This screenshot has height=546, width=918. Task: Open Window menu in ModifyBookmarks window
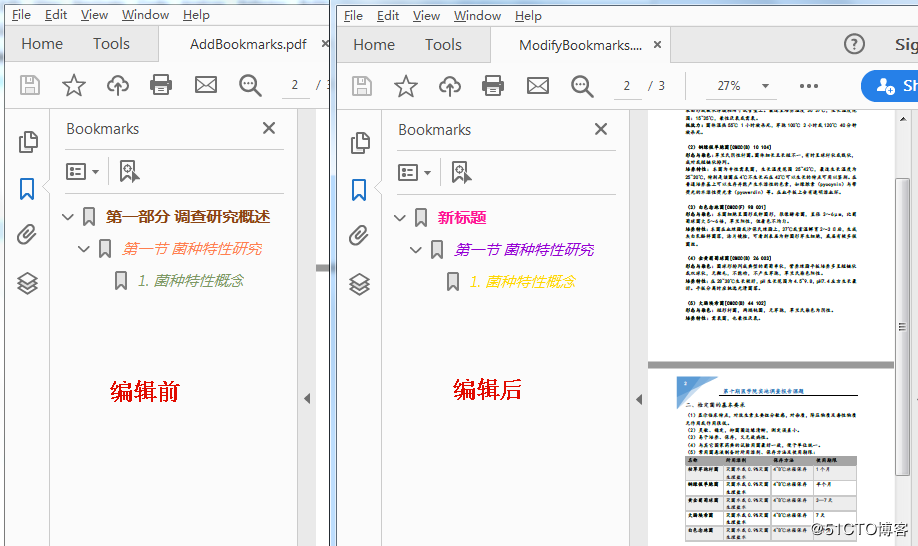click(477, 16)
